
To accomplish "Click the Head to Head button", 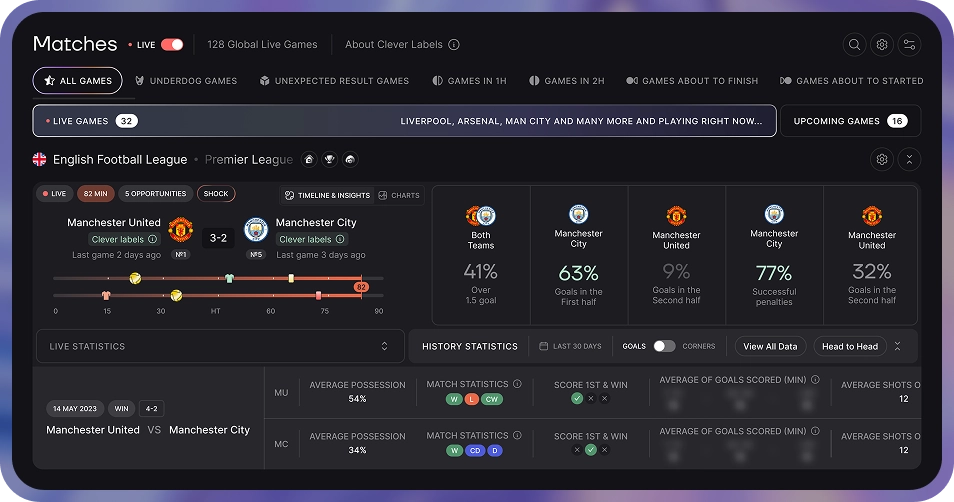I will 850,346.
